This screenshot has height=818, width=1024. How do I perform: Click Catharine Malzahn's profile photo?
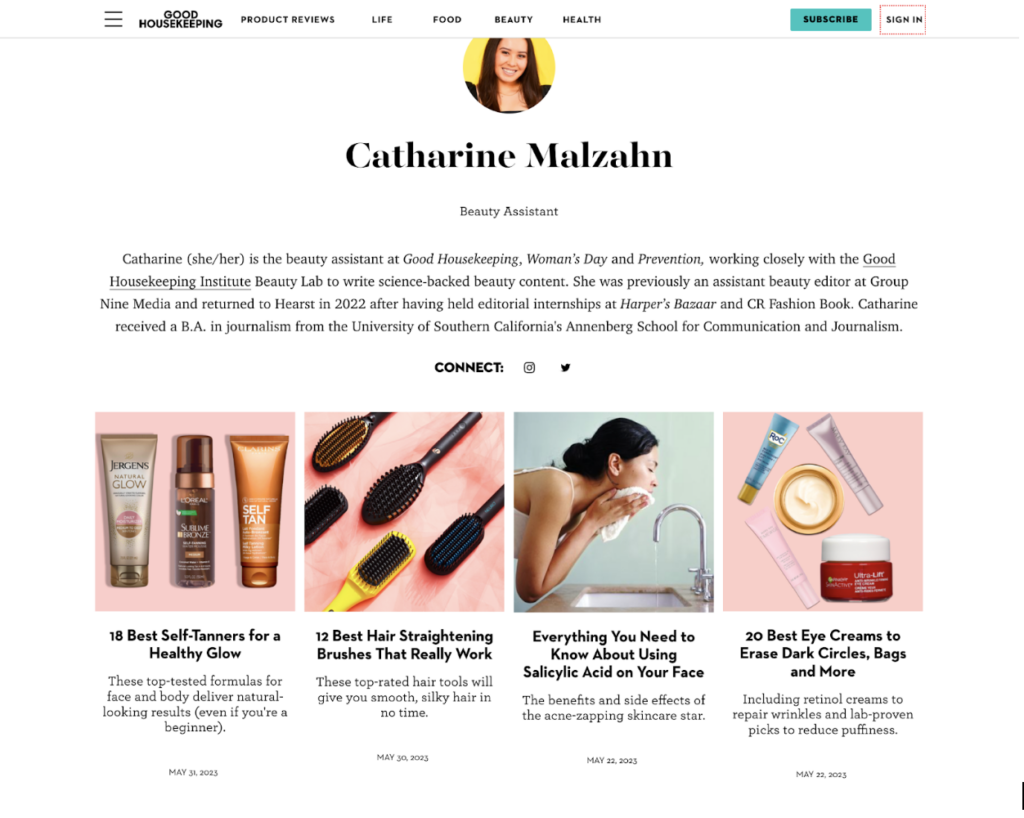pos(509,73)
